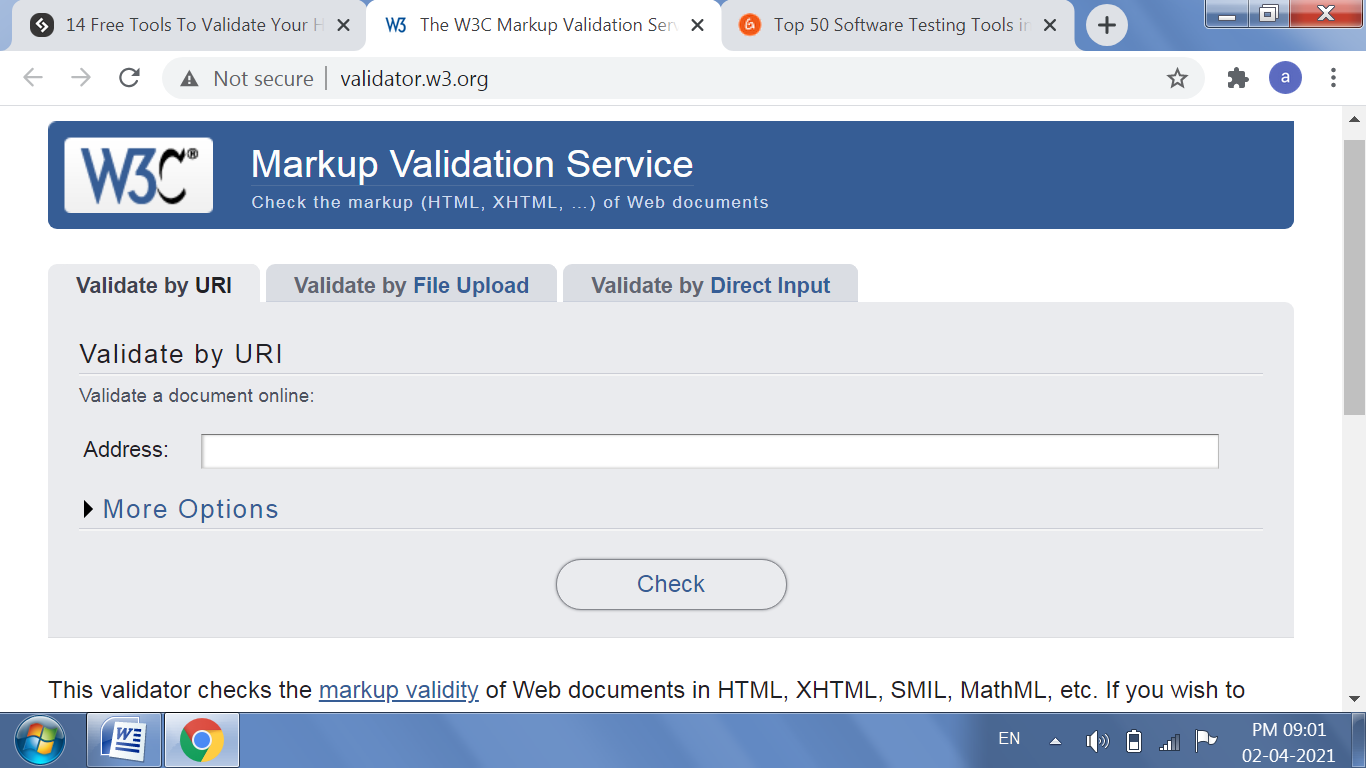Close the 'Top 50 Software Testing Tools' tab

pos(1050,26)
